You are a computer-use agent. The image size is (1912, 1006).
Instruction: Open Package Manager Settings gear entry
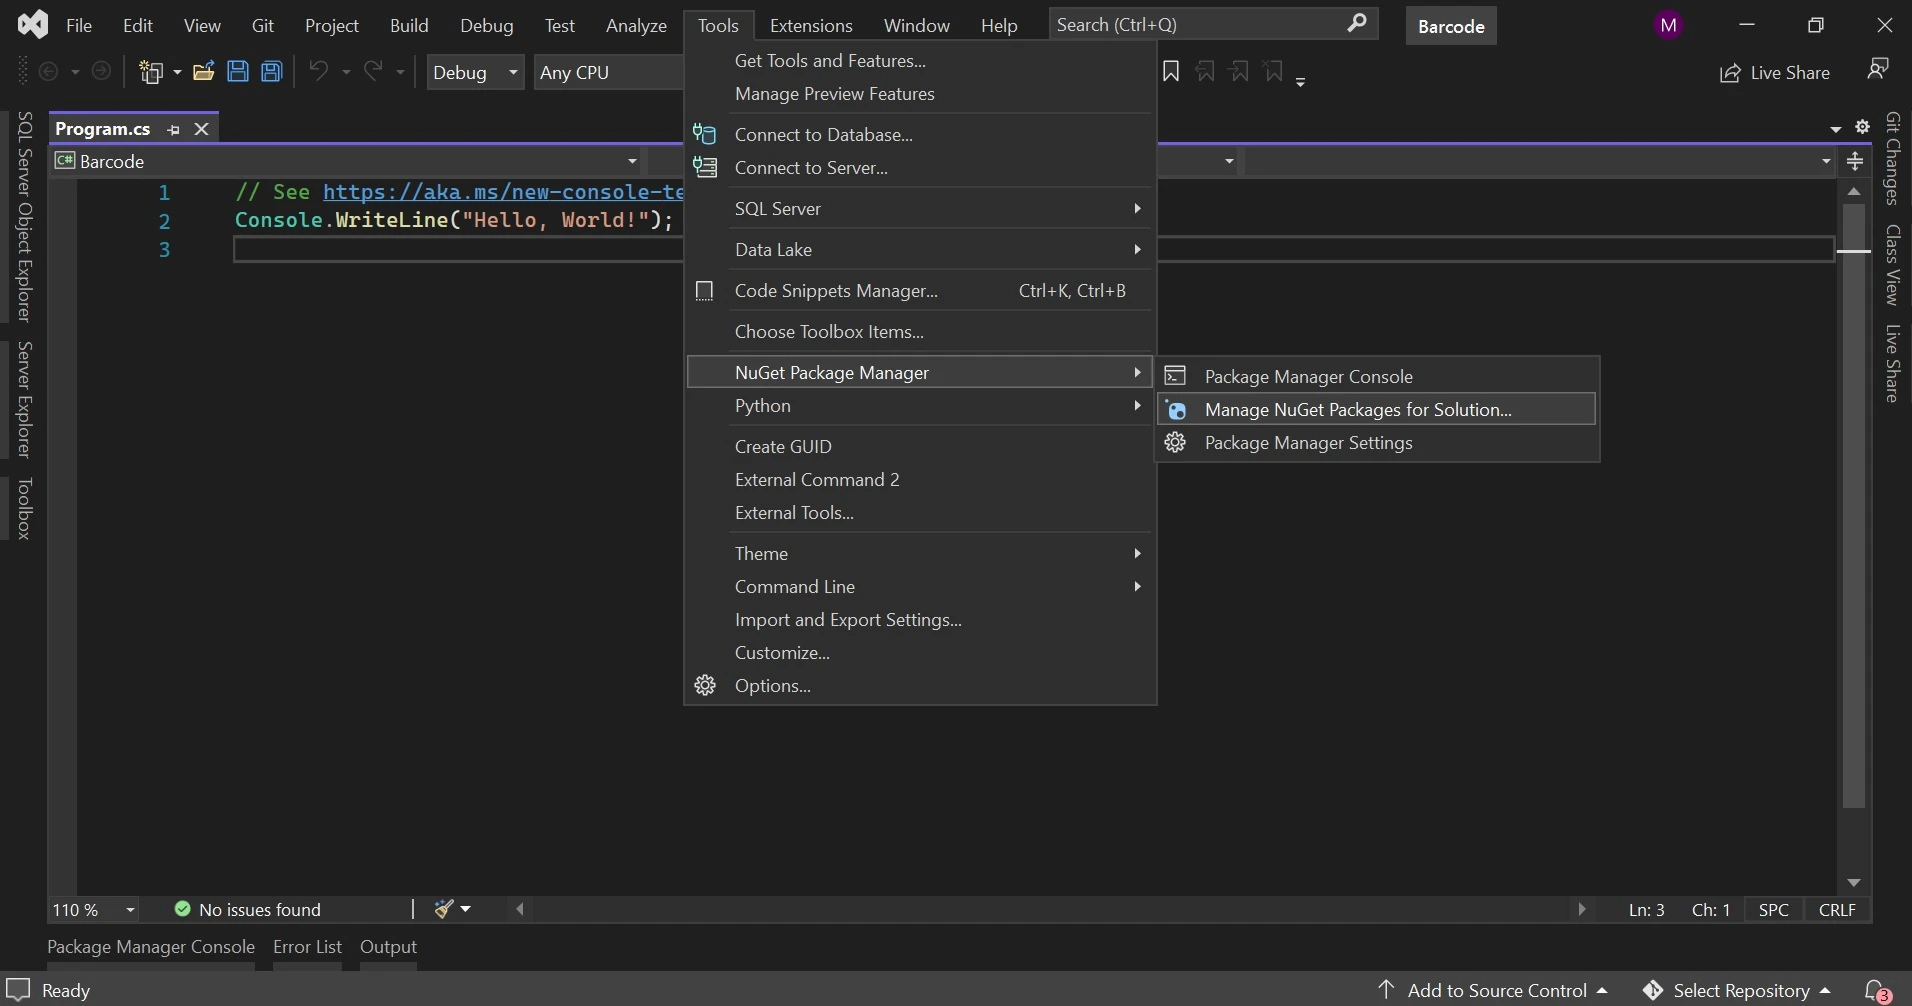coord(1308,443)
